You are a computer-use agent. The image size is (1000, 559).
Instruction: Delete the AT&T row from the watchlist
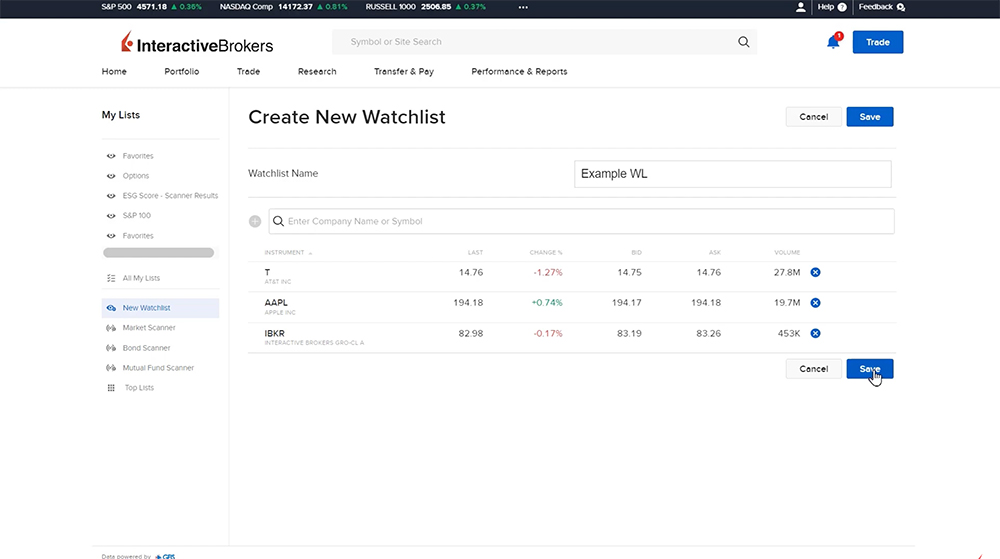tap(815, 272)
